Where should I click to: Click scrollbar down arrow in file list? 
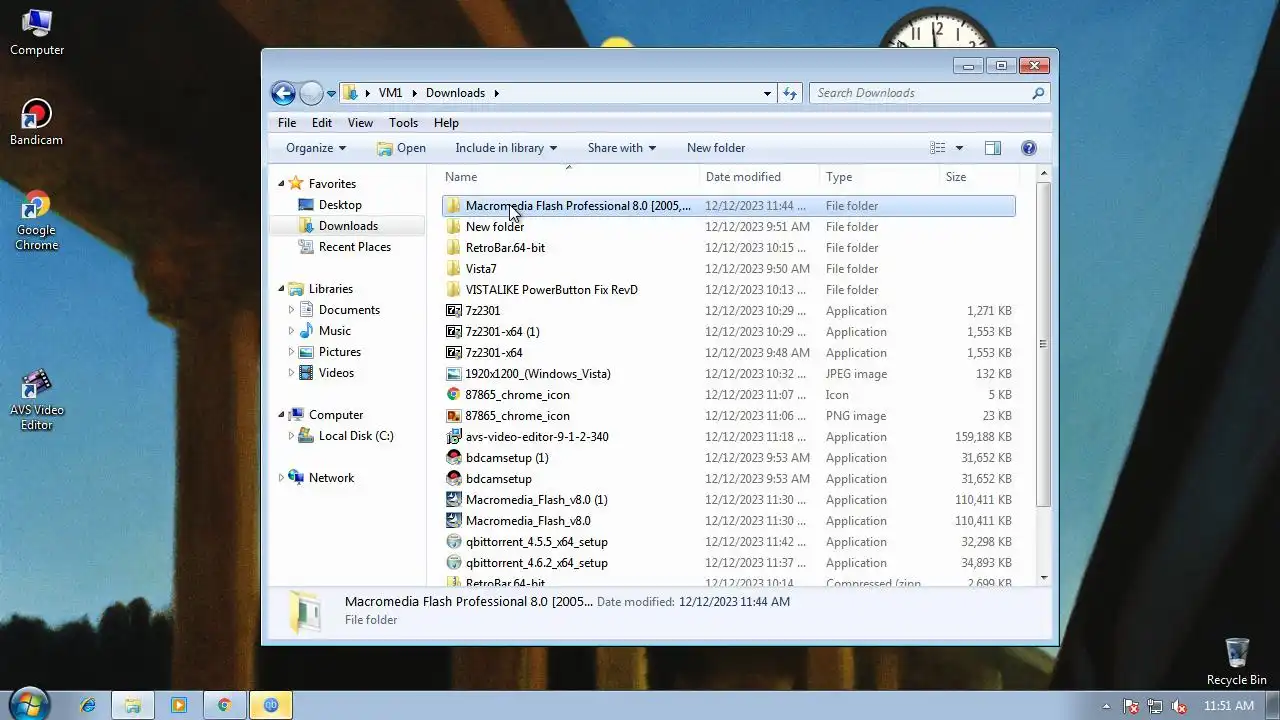(x=1043, y=577)
